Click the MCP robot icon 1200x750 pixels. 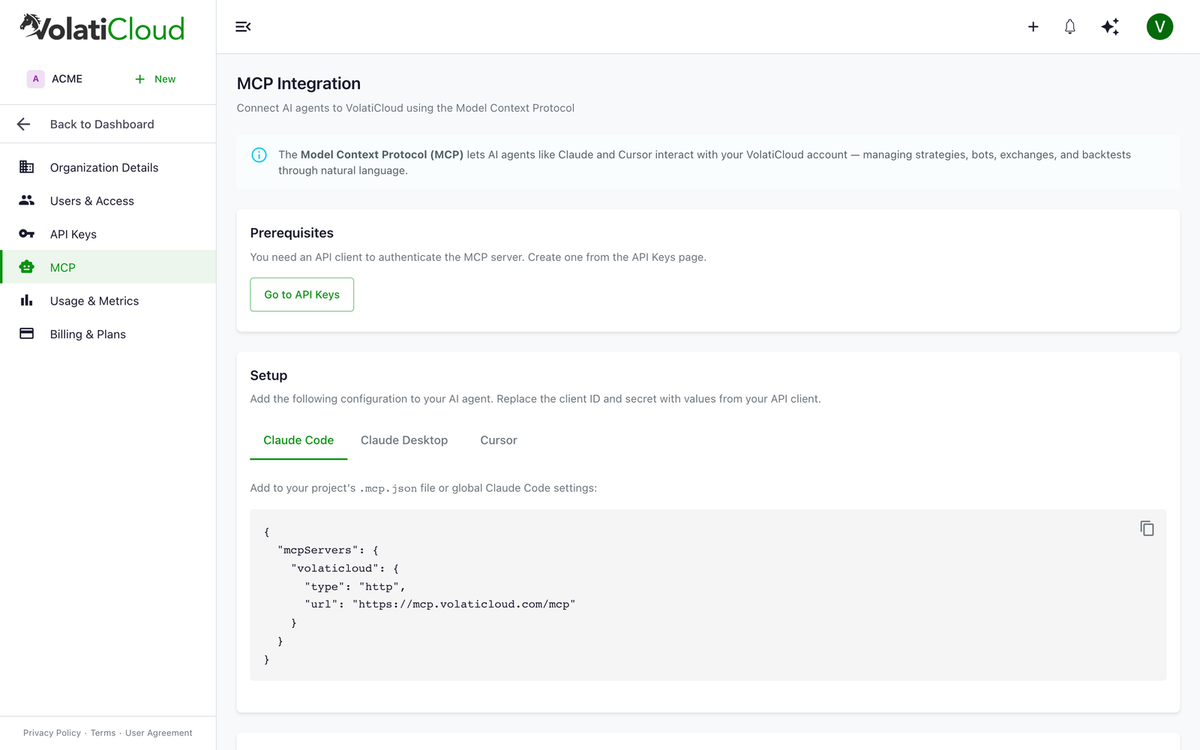pyautogui.click(x=27, y=267)
